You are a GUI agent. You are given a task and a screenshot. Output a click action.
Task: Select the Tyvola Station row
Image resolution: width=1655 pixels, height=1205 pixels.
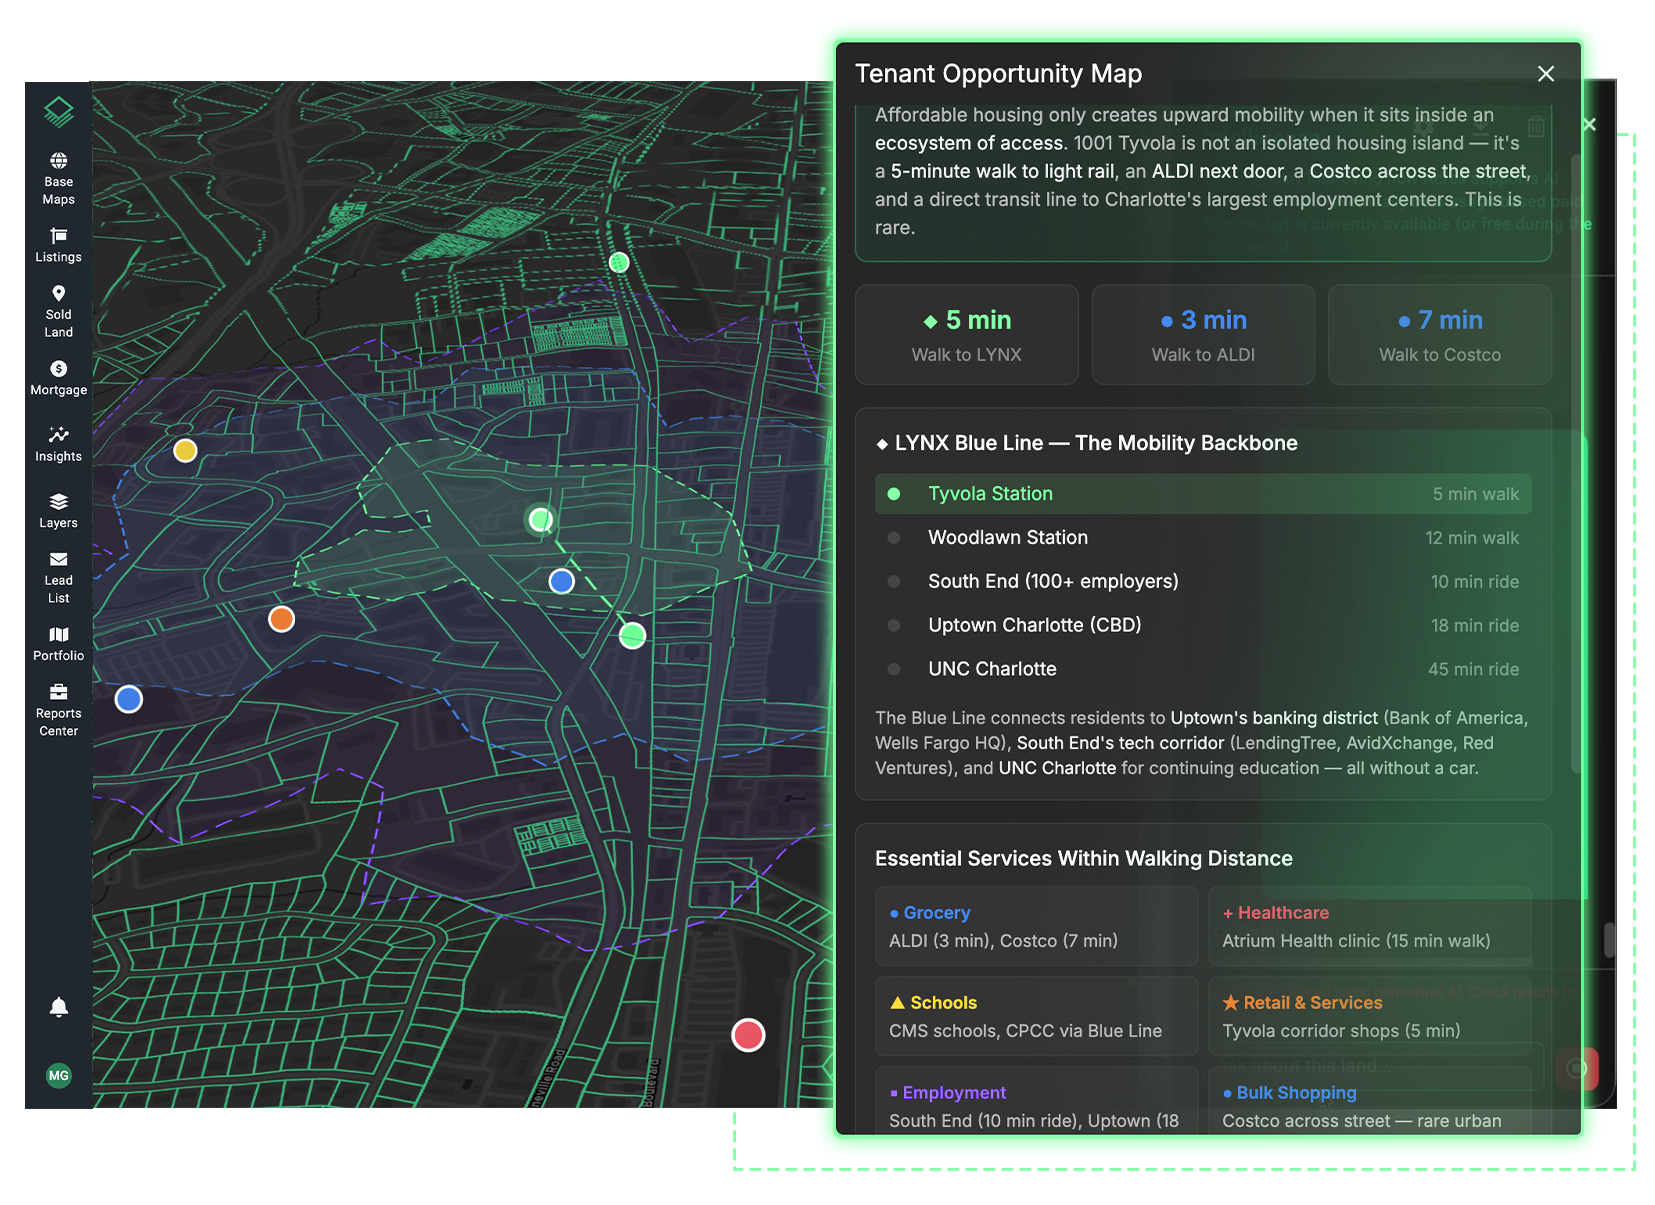click(1203, 494)
